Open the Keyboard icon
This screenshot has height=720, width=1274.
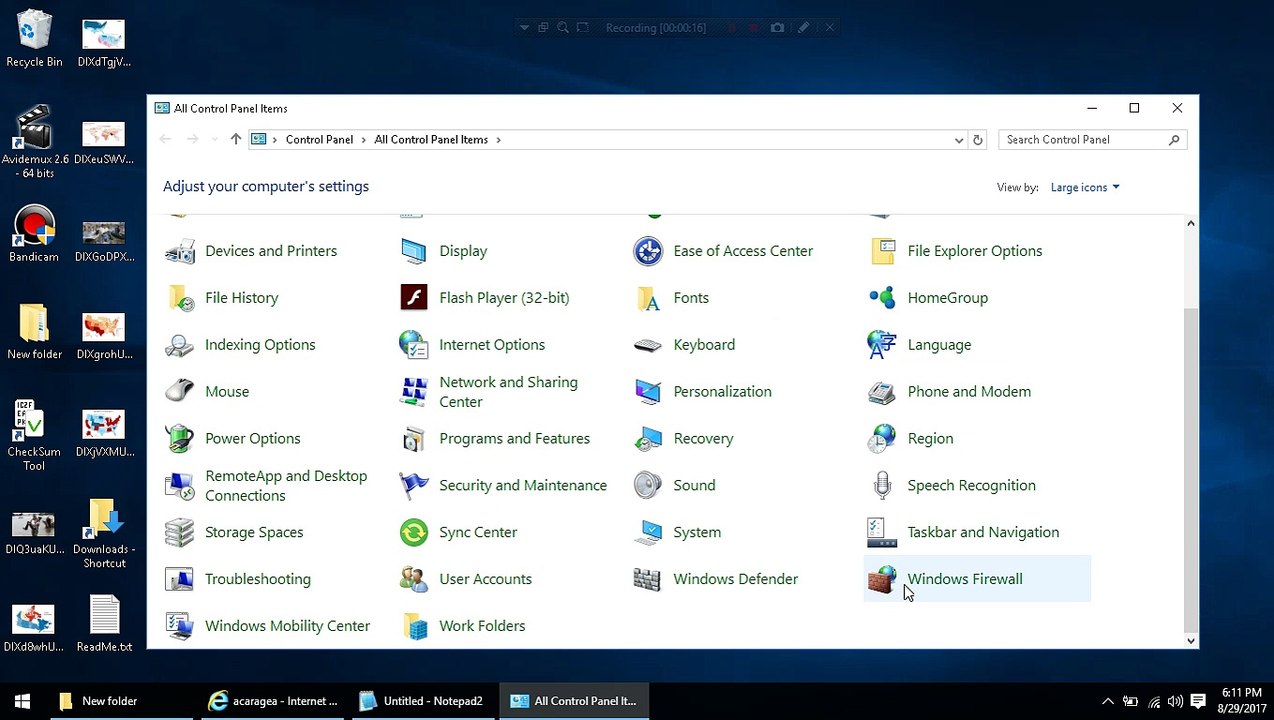[x=648, y=345]
